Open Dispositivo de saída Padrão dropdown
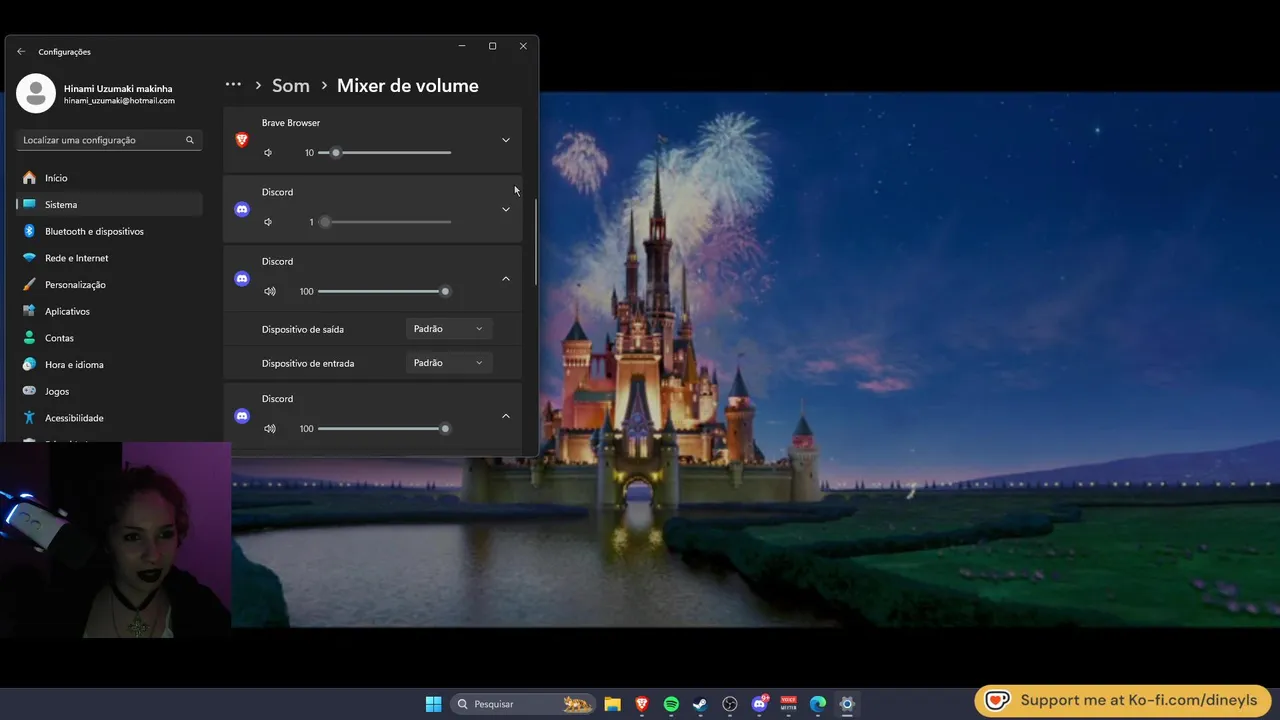1280x720 pixels. (448, 328)
